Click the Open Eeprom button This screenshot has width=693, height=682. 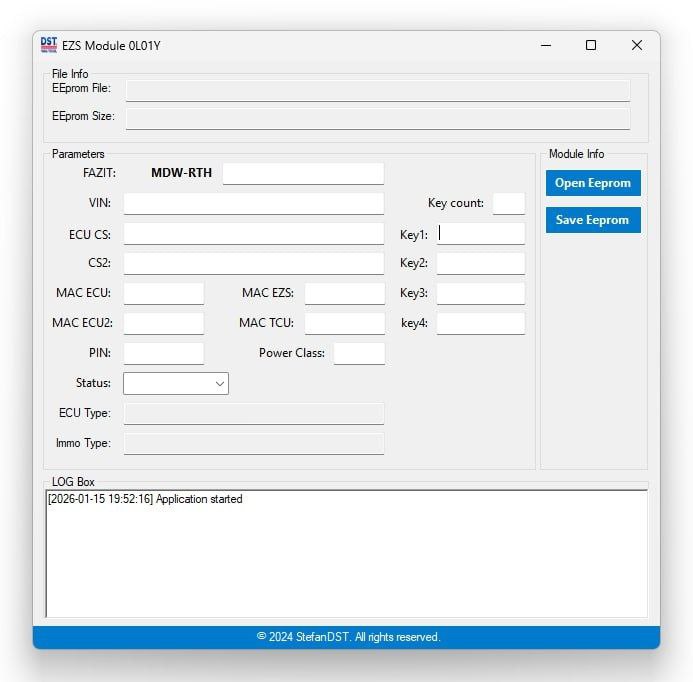tap(593, 183)
